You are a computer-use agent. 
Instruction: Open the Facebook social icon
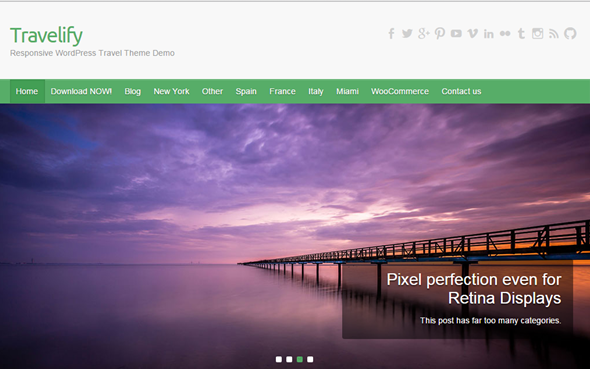click(391, 34)
